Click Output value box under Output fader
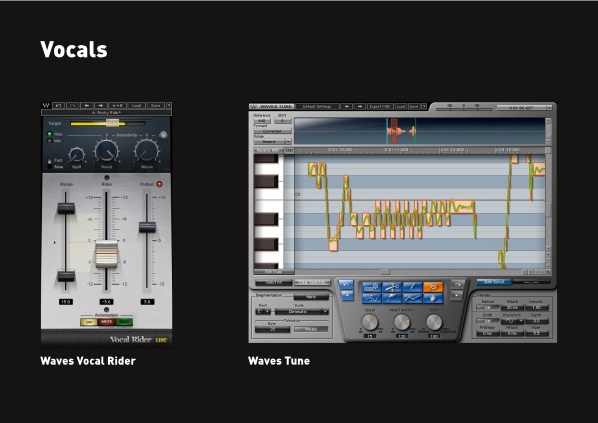 [147, 302]
